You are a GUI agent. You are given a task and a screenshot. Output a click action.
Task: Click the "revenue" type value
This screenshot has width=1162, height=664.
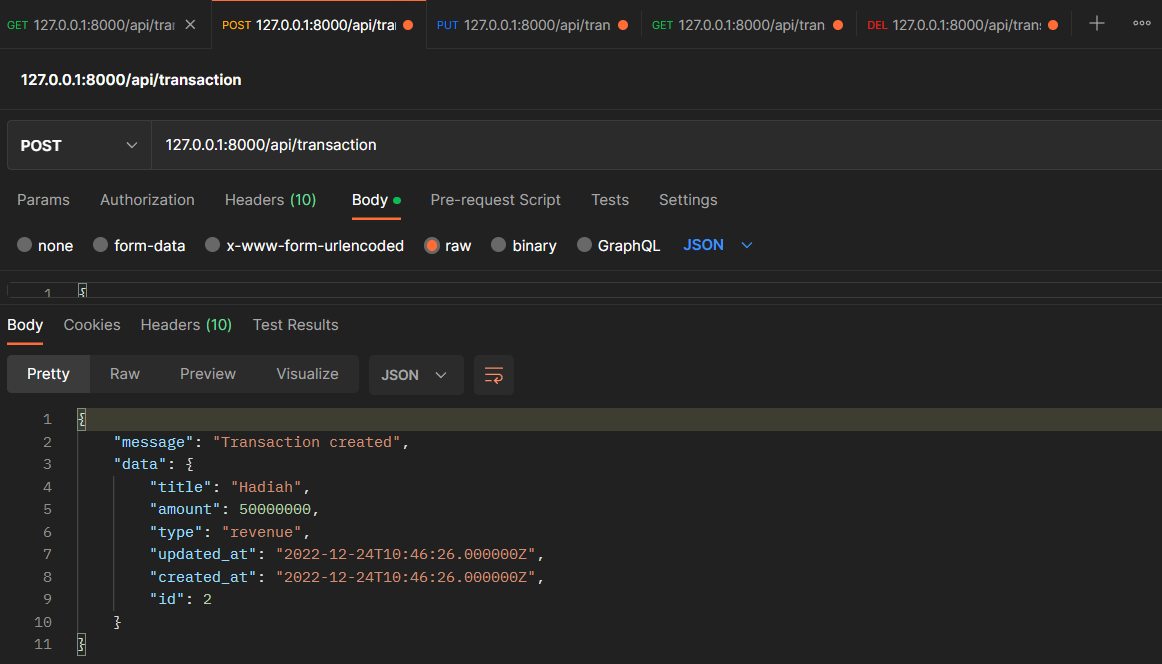(262, 532)
